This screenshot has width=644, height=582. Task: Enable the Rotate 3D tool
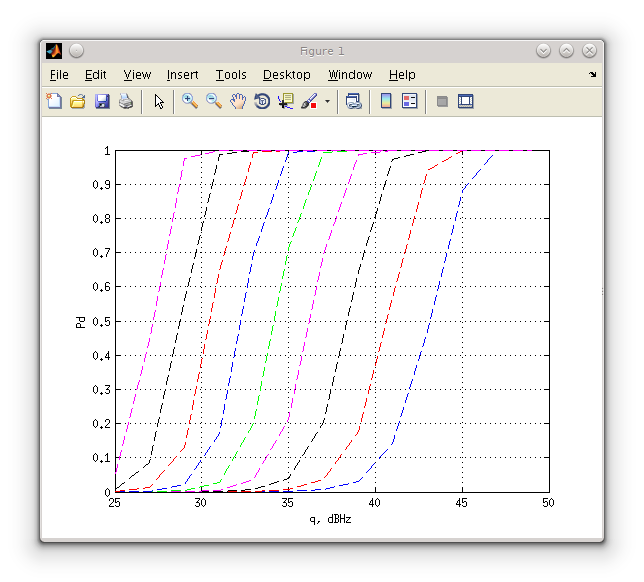(262, 101)
